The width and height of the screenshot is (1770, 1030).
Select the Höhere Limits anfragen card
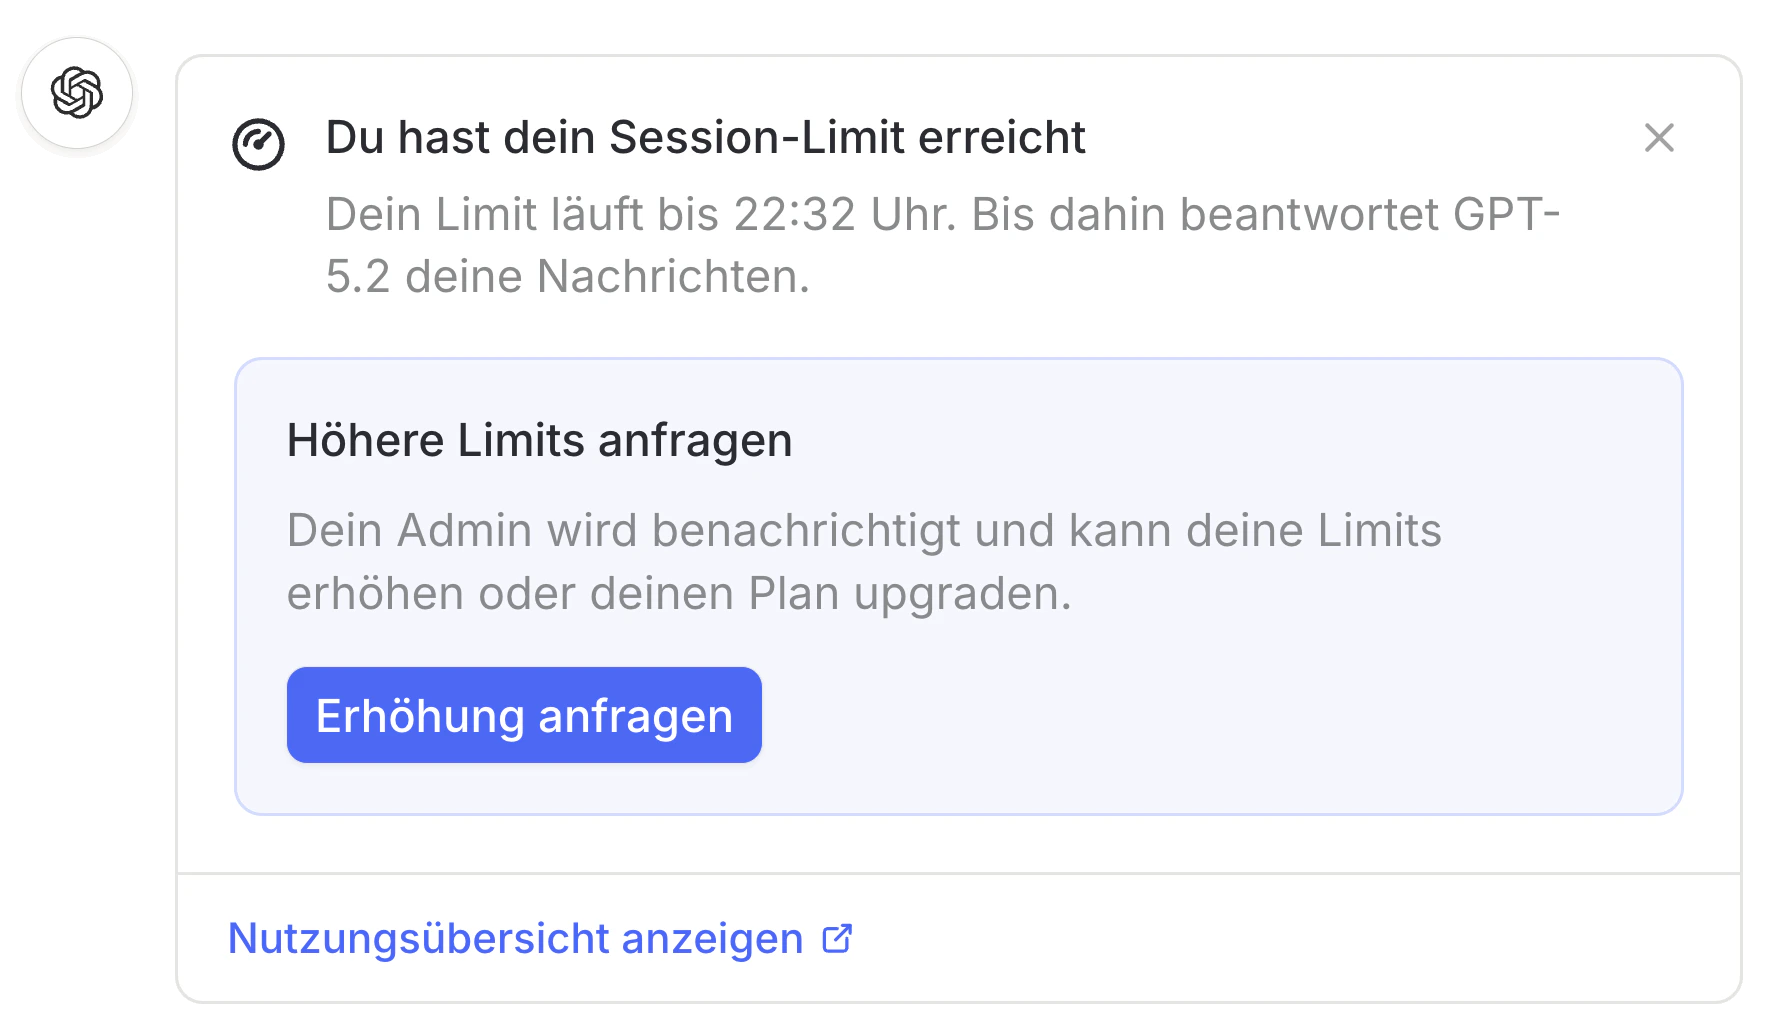959,585
